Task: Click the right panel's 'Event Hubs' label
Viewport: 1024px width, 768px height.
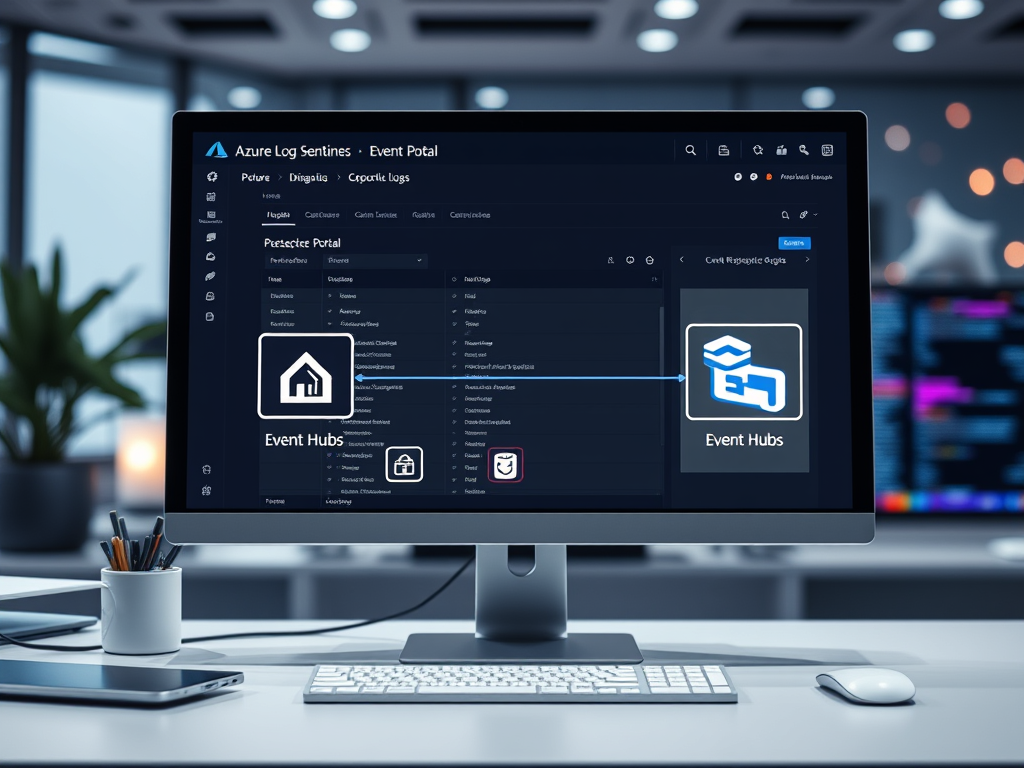Action: tap(744, 440)
